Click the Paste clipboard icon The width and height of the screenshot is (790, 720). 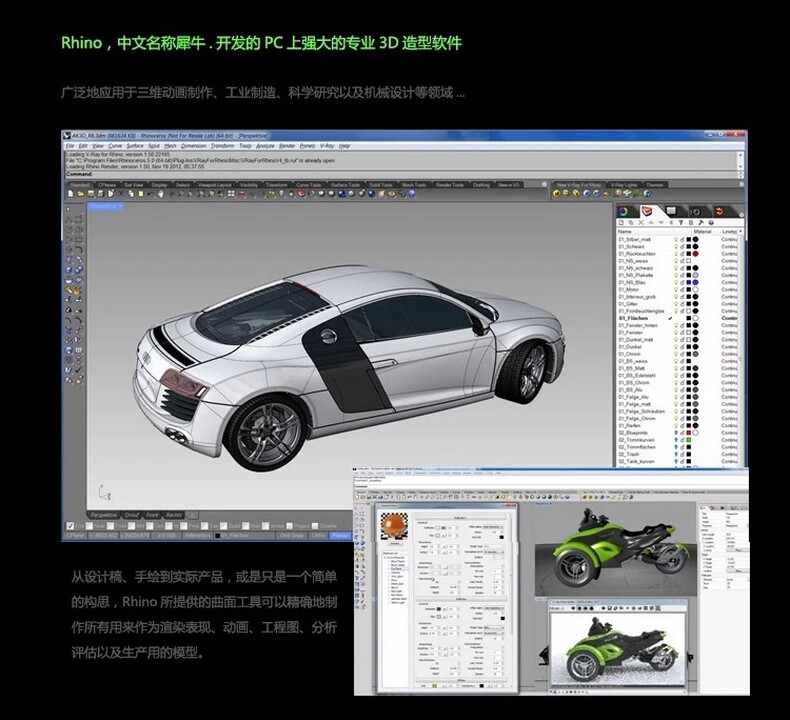141,193
